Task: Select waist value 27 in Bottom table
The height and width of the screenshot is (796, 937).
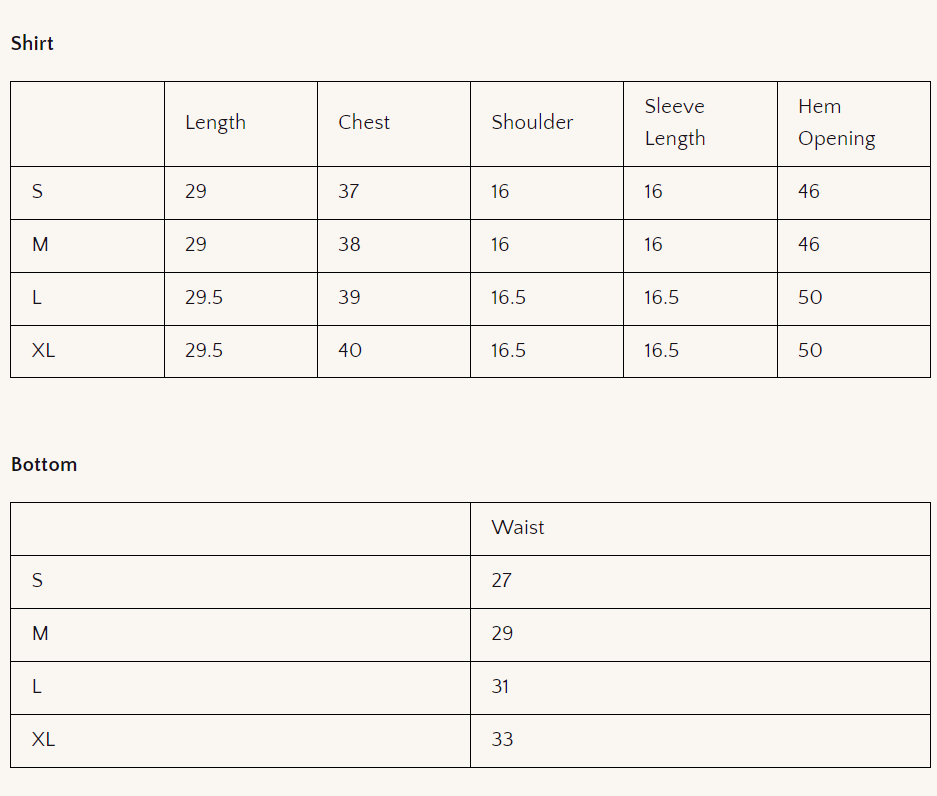Action: click(502, 580)
